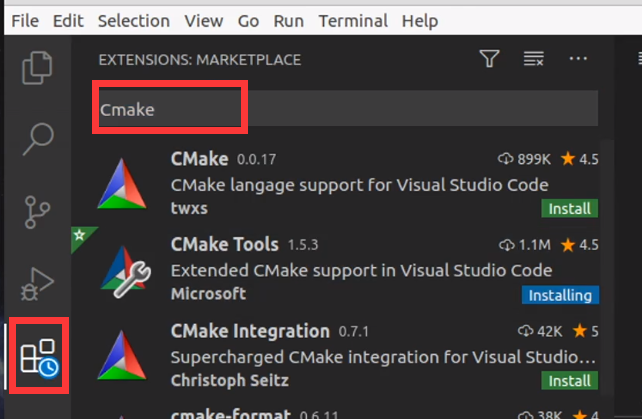The image size is (642, 419).
Task: Open the Explorer view in activity bar
Action: coord(37,68)
